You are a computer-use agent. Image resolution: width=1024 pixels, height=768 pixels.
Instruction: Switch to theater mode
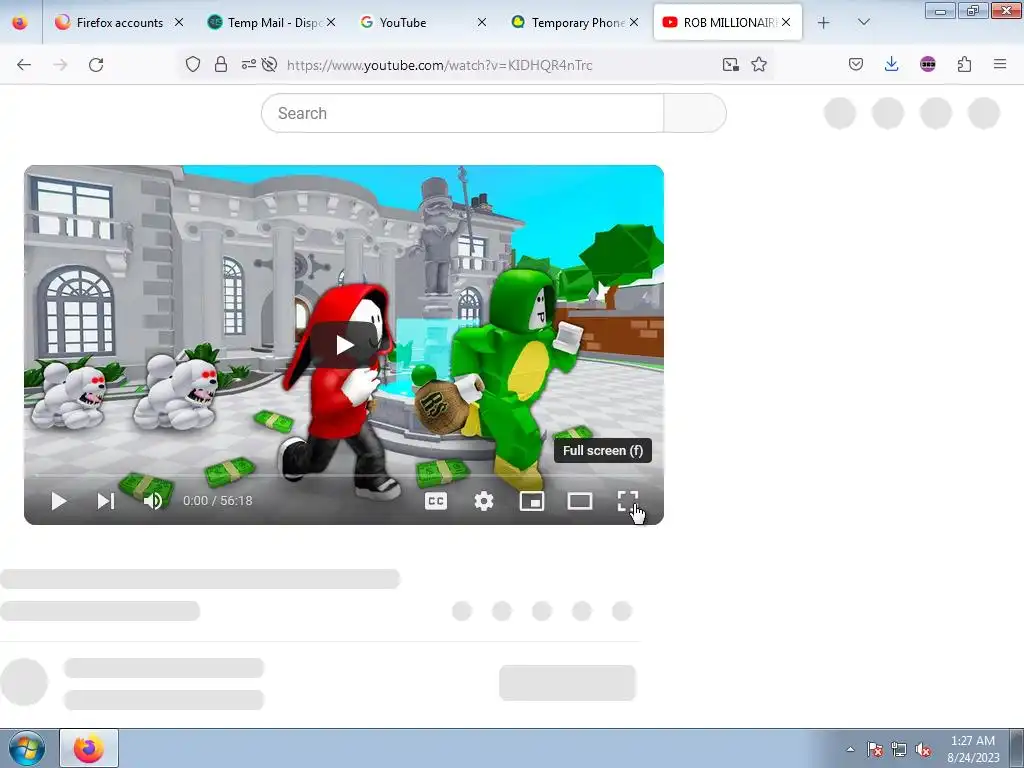[x=580, y=501]
